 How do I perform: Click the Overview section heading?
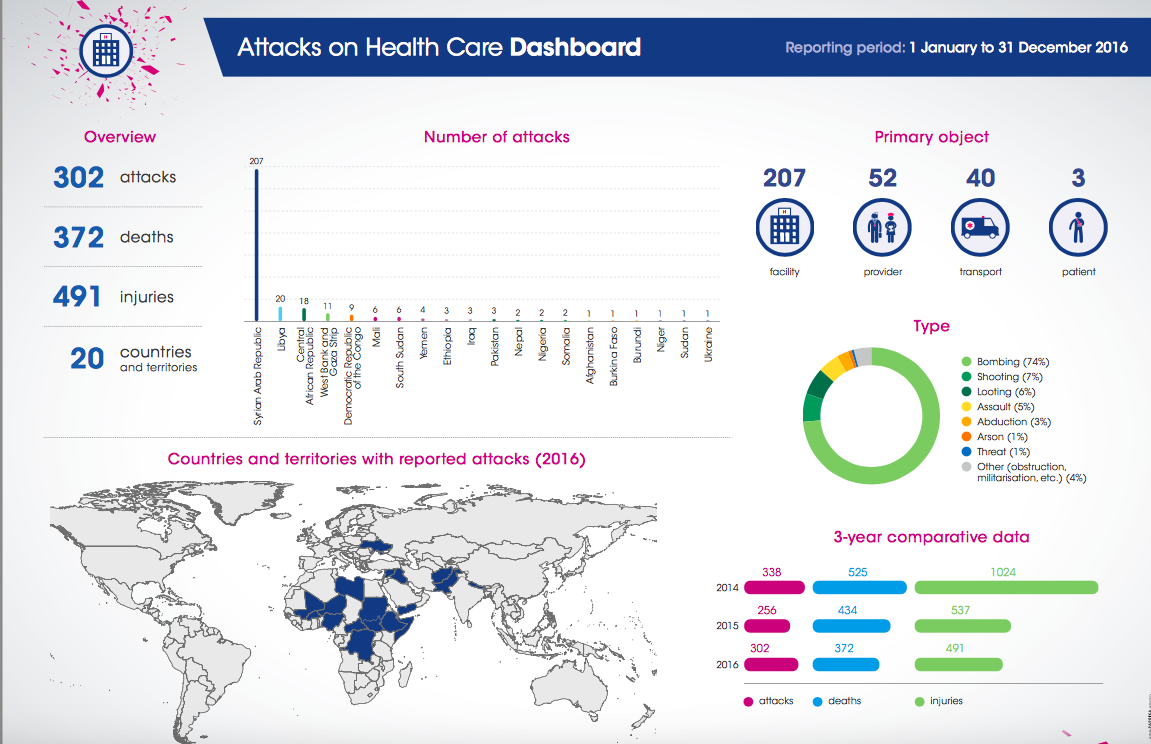(120, 137)
